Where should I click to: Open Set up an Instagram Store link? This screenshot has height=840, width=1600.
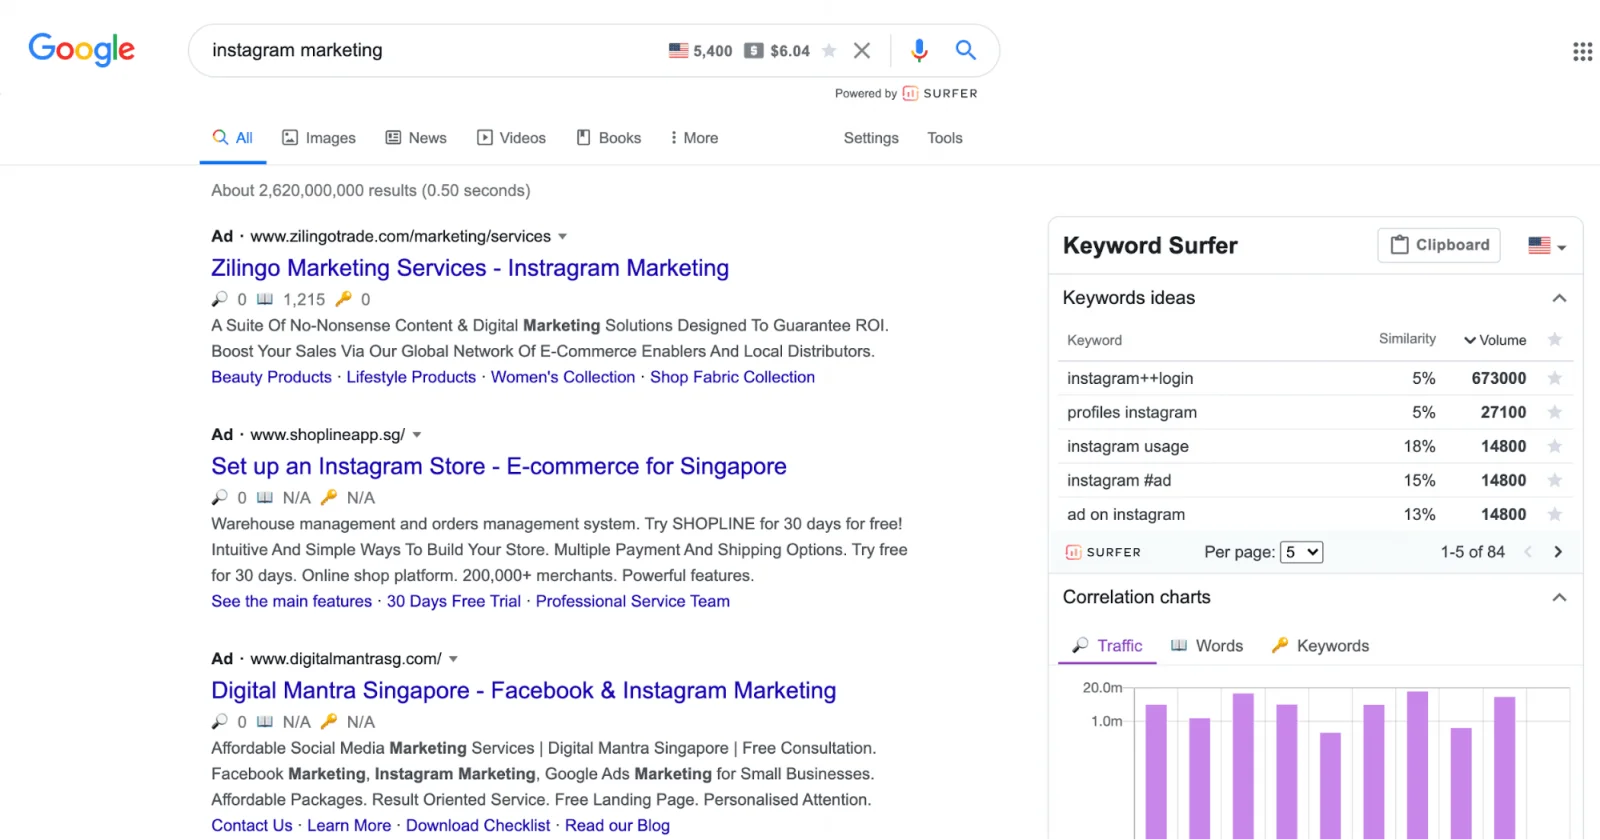click(x=499, y=466)
